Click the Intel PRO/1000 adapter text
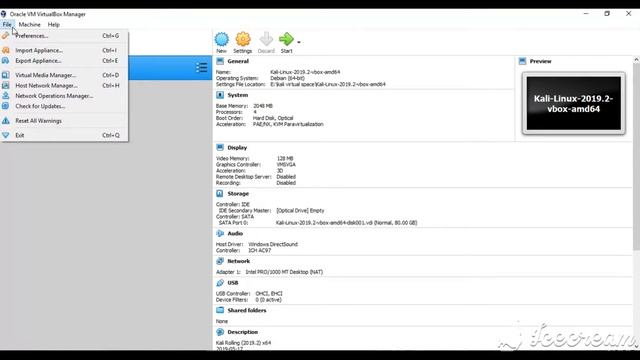 click(284, 272)
